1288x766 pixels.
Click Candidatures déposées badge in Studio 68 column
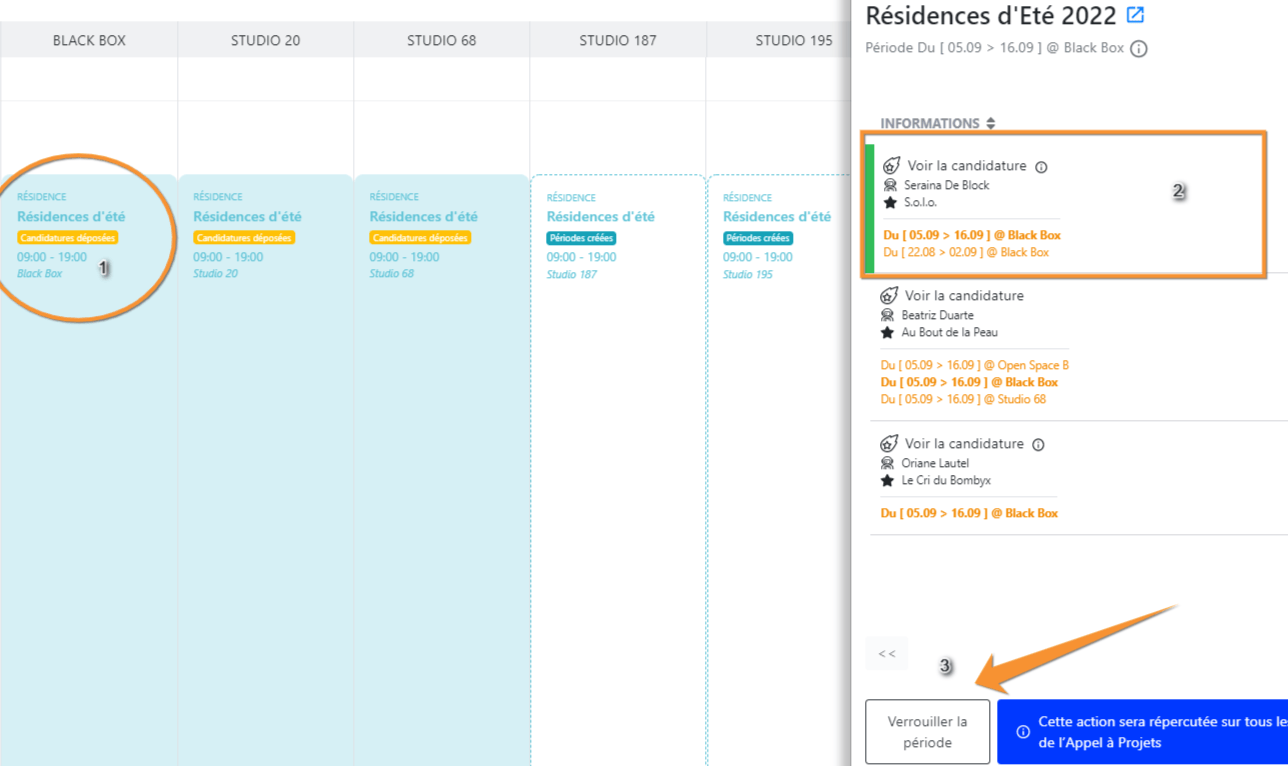pos(420,238)
